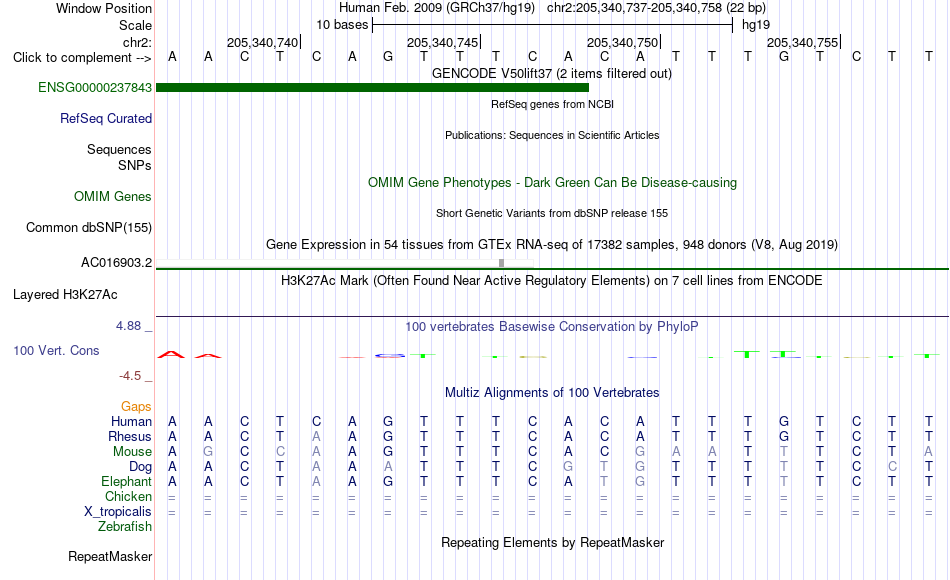The height and width of the screenshot is (580, 950).
Task: Click the blue oval mark in PhyloP track
Action: [x=390, y=355]
